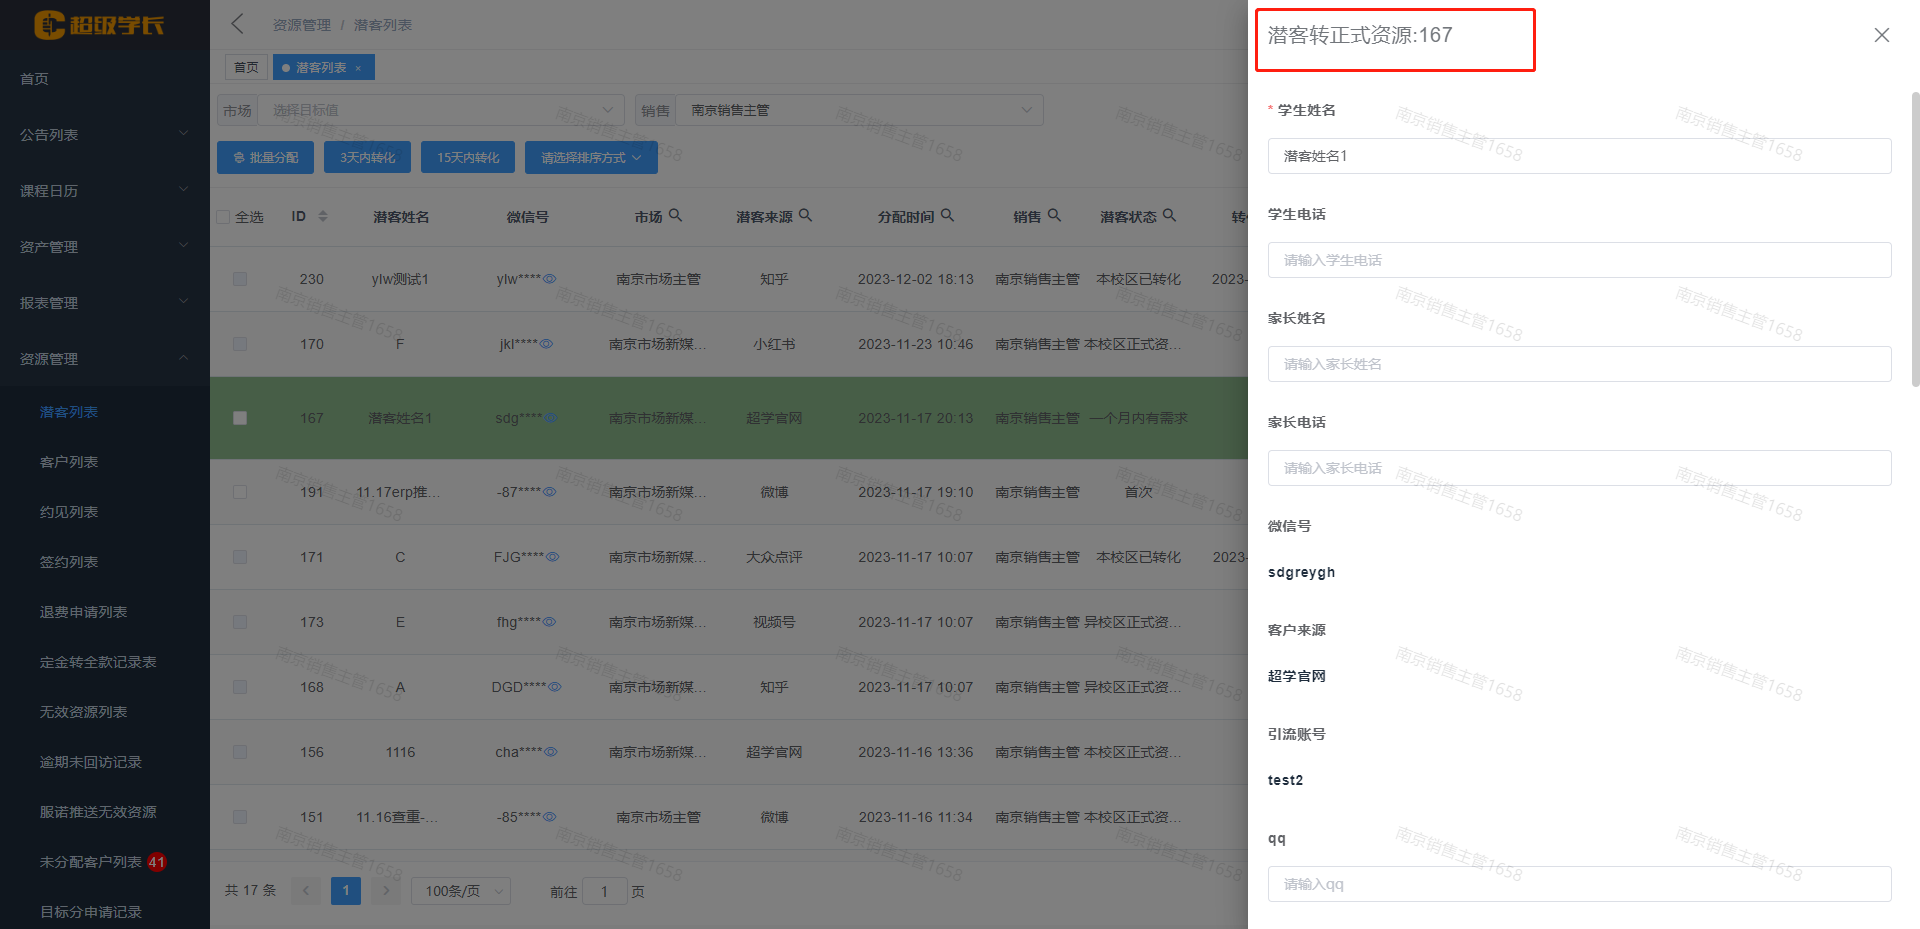Click the search icon next to 分配时间 header

coord(947,215)
